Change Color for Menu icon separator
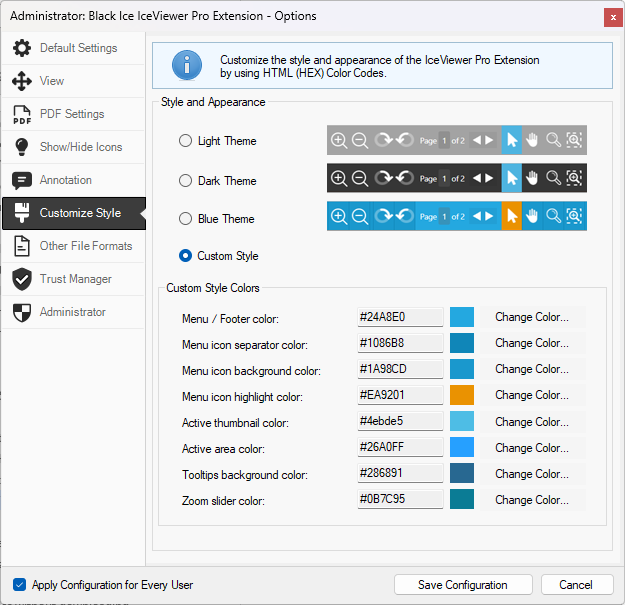 [x=532, y=343]
